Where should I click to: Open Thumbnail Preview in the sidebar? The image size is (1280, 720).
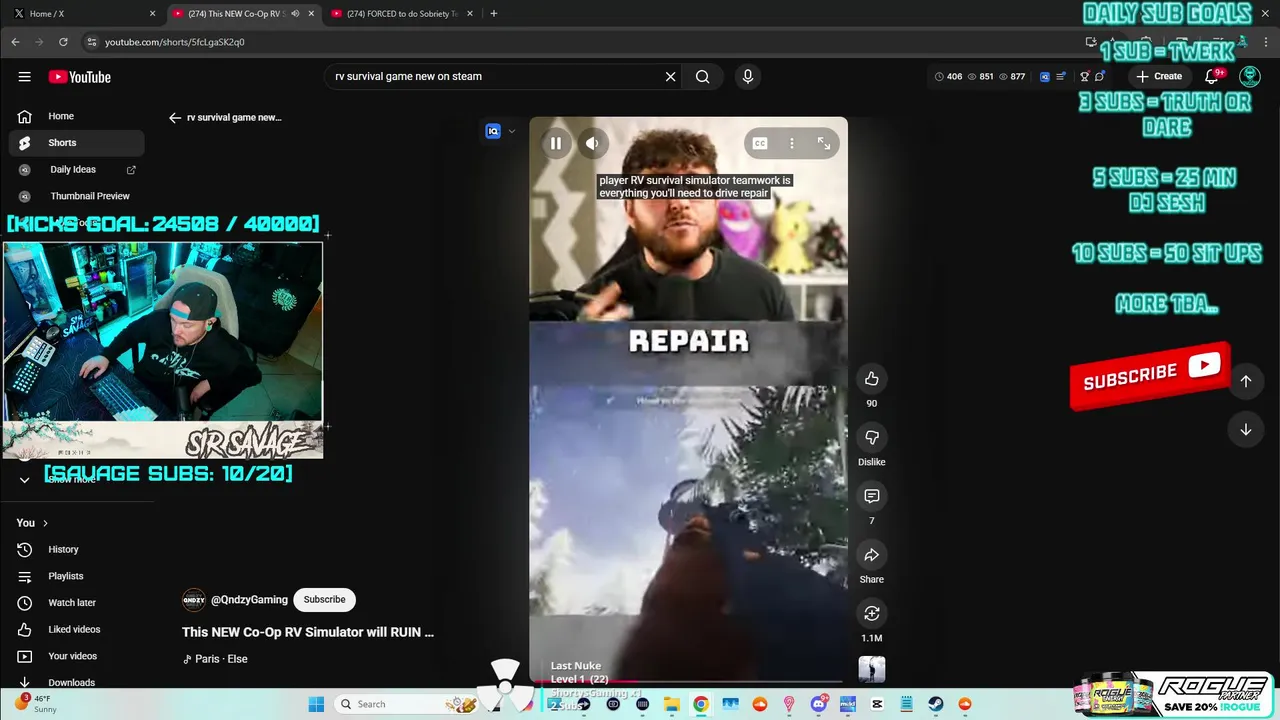coord(76,196)
